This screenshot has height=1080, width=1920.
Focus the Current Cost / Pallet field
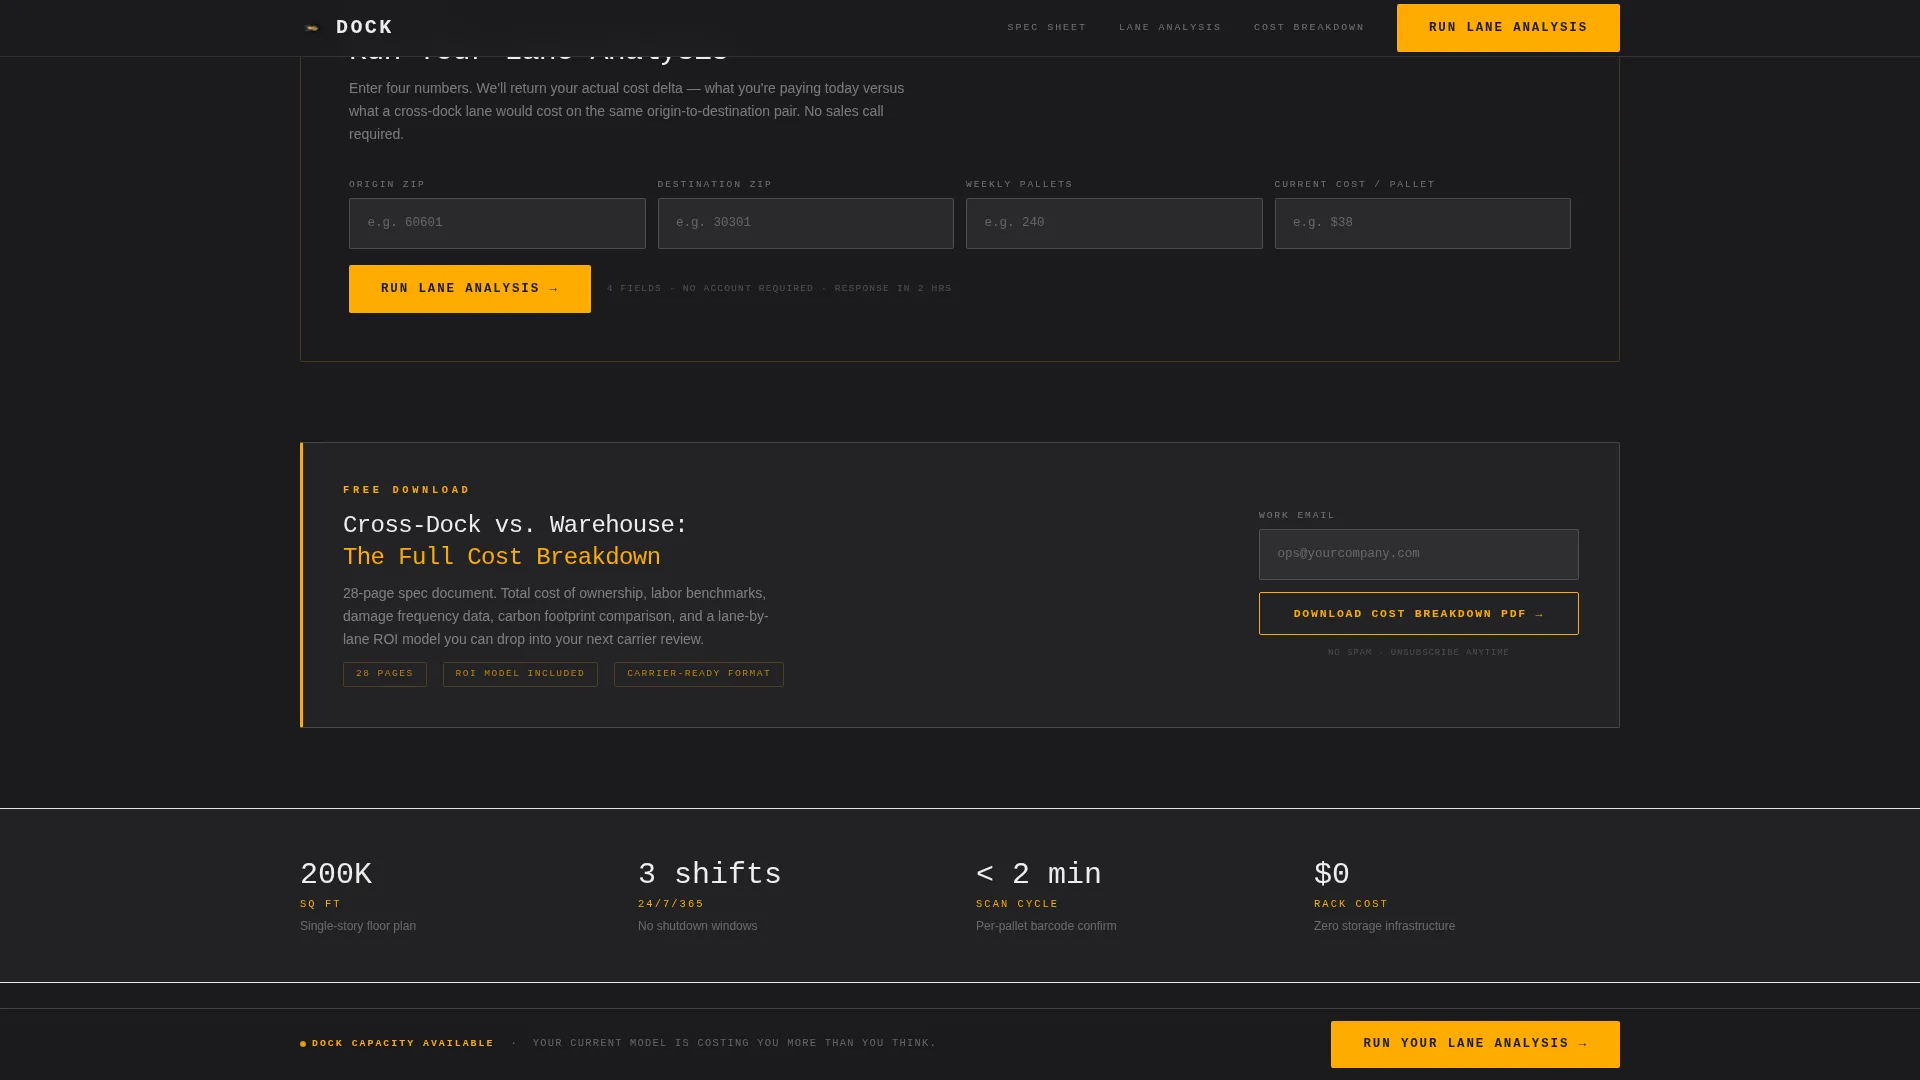pyautogui.click(x=1422, y=223)
